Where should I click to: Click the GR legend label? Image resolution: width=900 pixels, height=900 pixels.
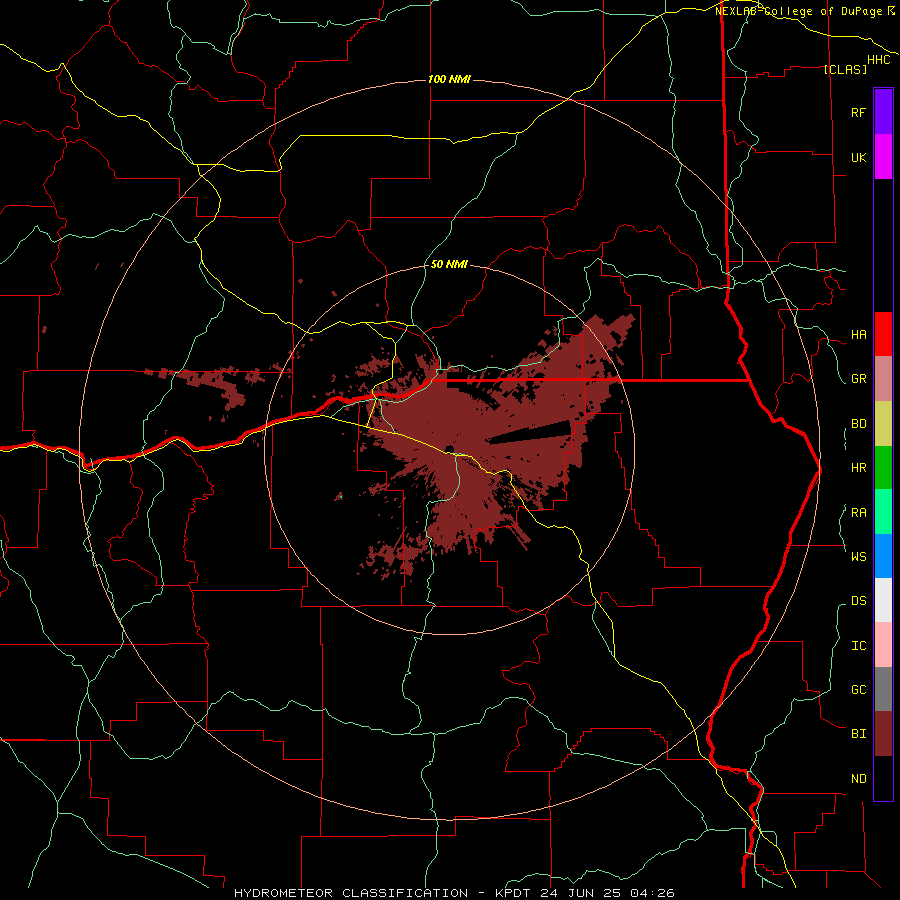(858, 379)
